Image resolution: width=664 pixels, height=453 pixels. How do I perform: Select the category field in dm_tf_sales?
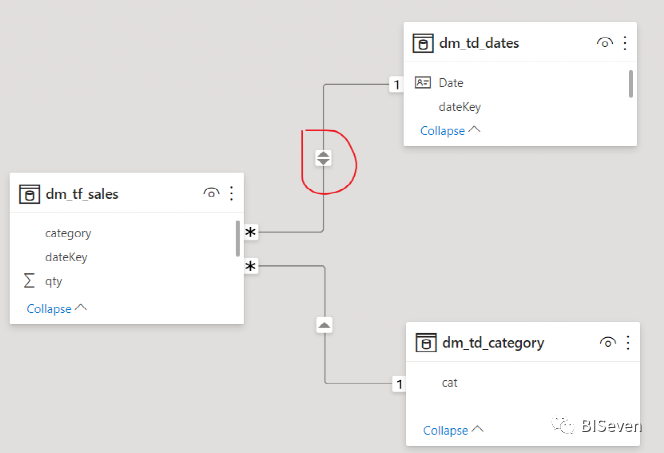68,233
